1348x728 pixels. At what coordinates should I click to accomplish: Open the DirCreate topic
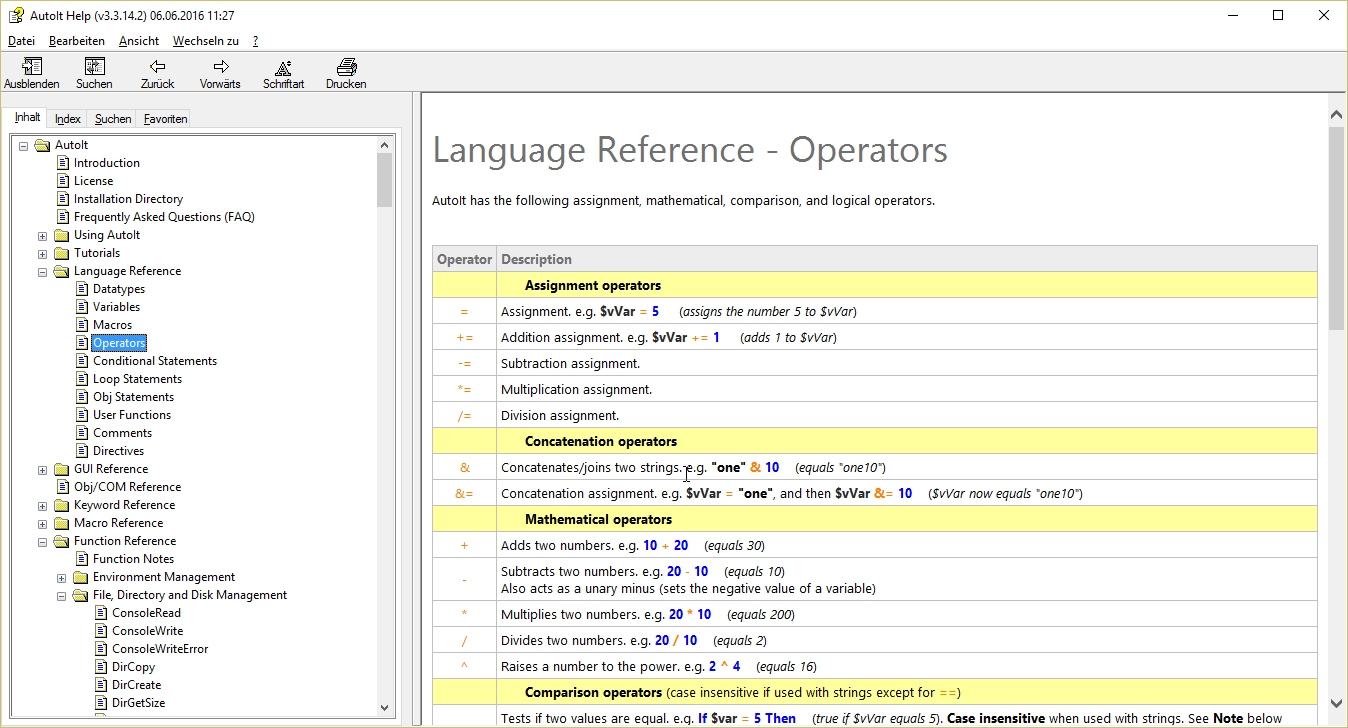coord(136,685)
